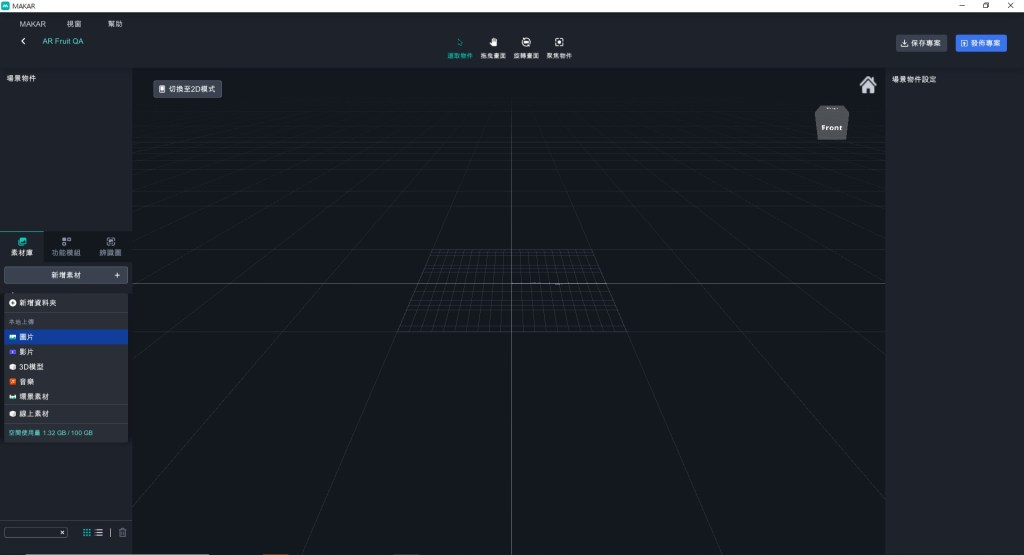
Task: Choose the rotate-view tool in toolbar
Action: click(x=526, y=47)
